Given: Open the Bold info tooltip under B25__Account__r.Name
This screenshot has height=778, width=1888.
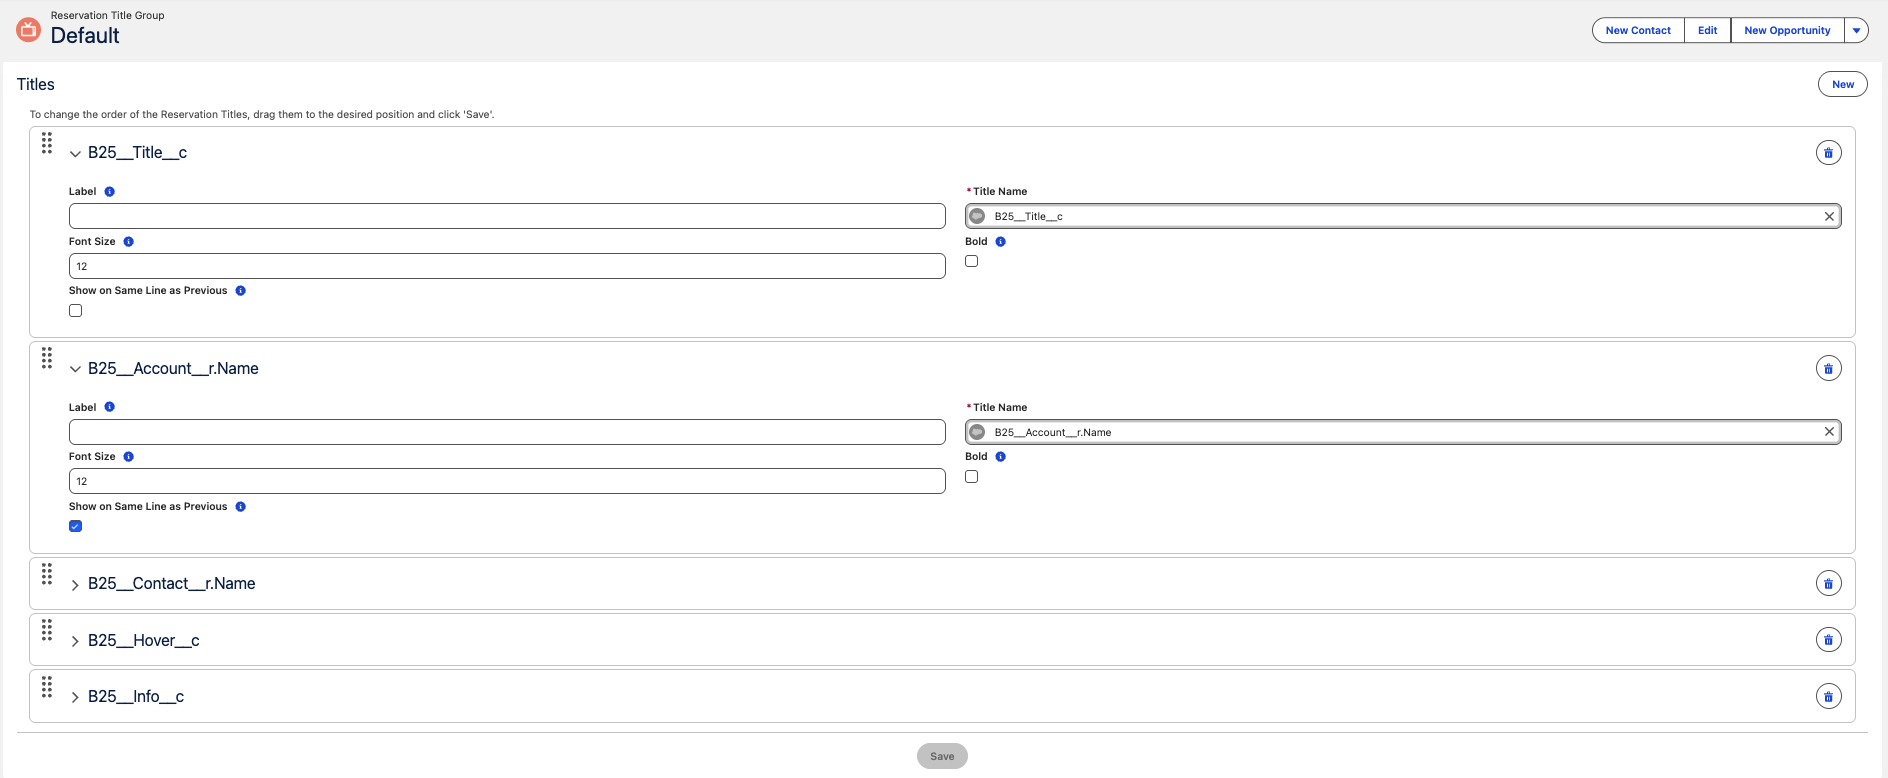Looking at the screenshot, I should (x=1001, y=456).
